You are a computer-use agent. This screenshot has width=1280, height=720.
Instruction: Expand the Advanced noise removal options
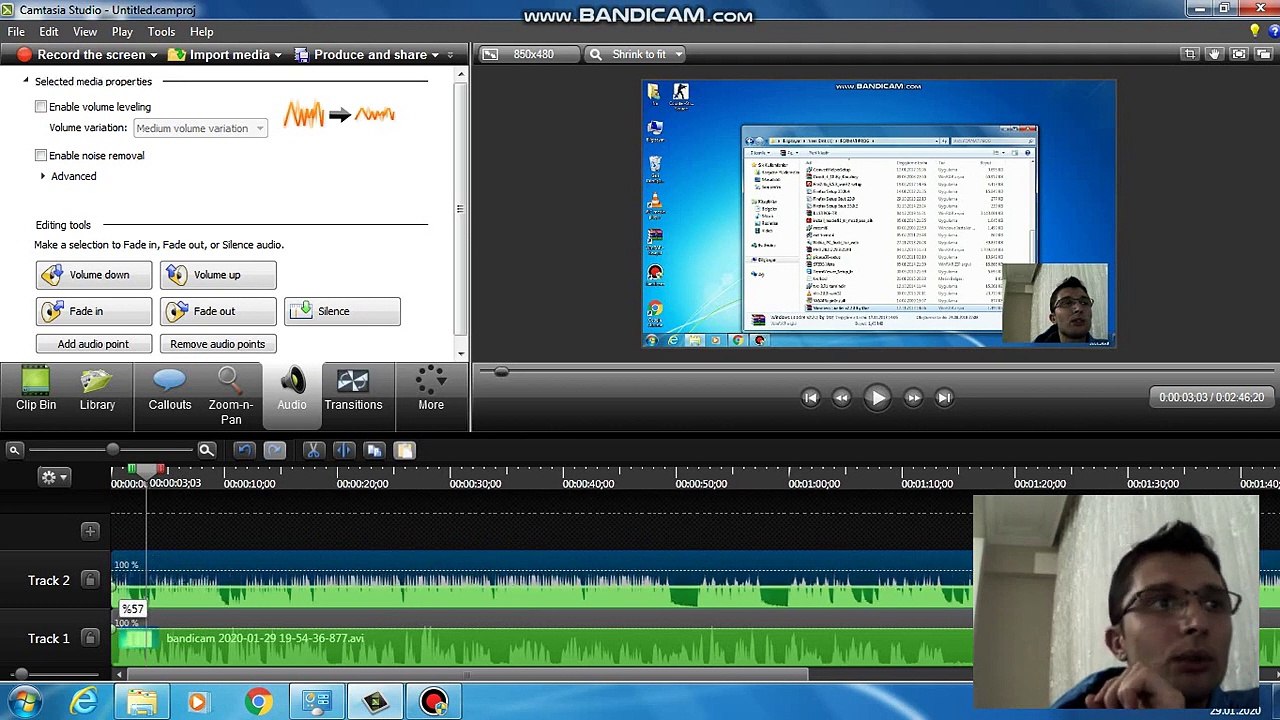tap(43, 176)
